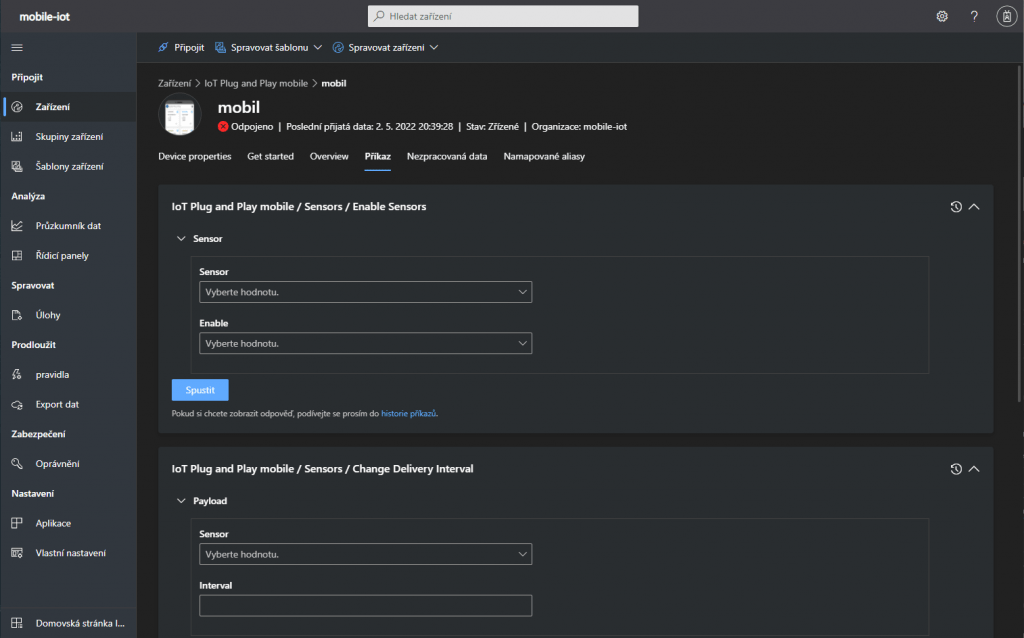The image size is (1024, 638).
Task: Open the user account icon
Action: click(1007, 16)
